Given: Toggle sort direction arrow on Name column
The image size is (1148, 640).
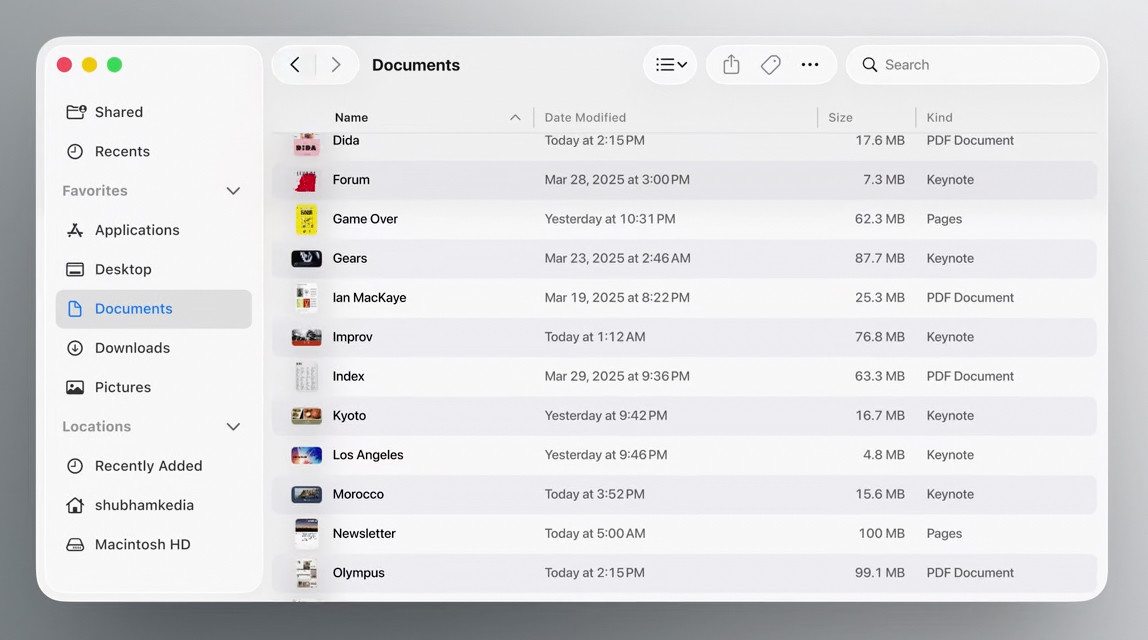Looking at the screenshot, I should 515,117.
